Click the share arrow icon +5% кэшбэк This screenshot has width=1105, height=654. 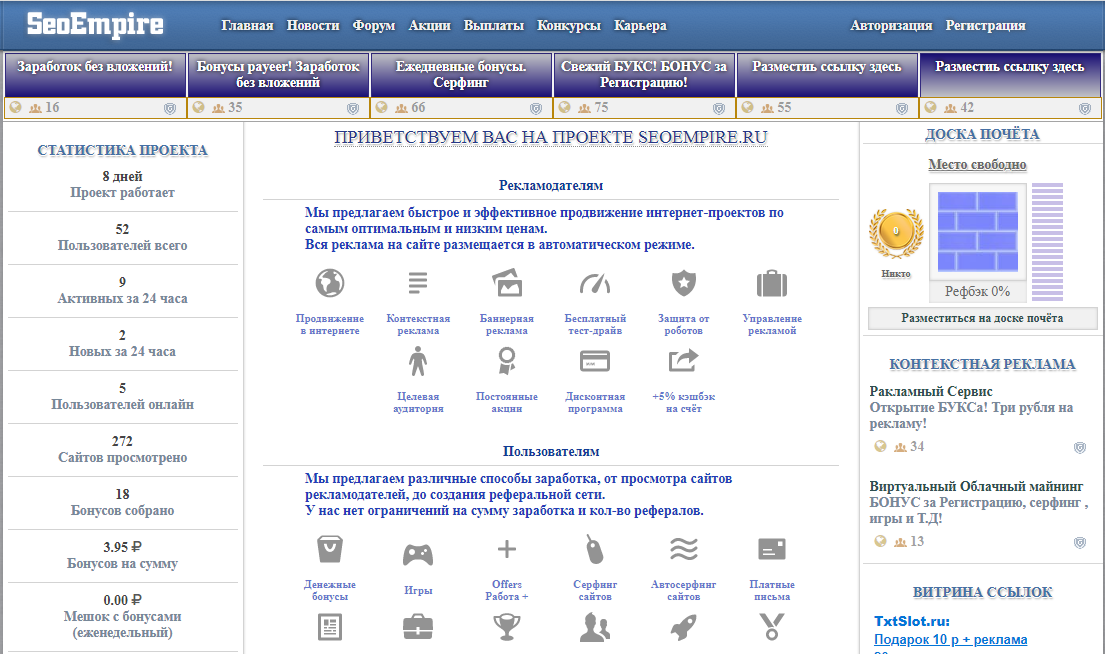click(x=683, y=360)
